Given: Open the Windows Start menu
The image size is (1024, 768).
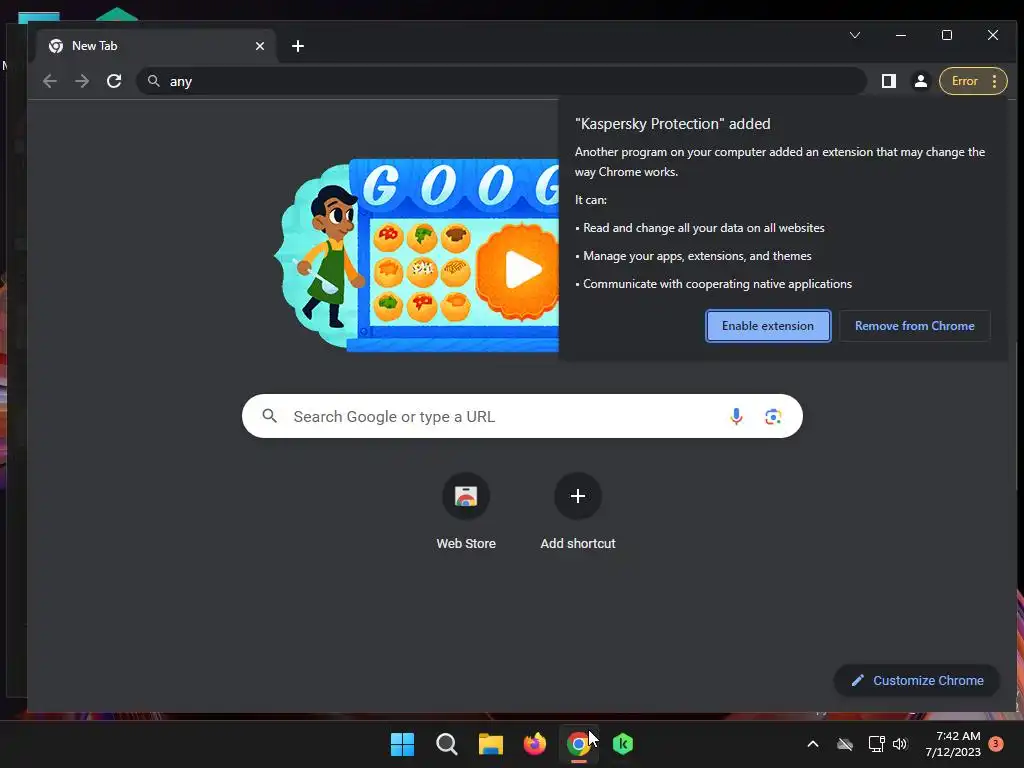Looking at the screenshot, I should coord(402,744).
